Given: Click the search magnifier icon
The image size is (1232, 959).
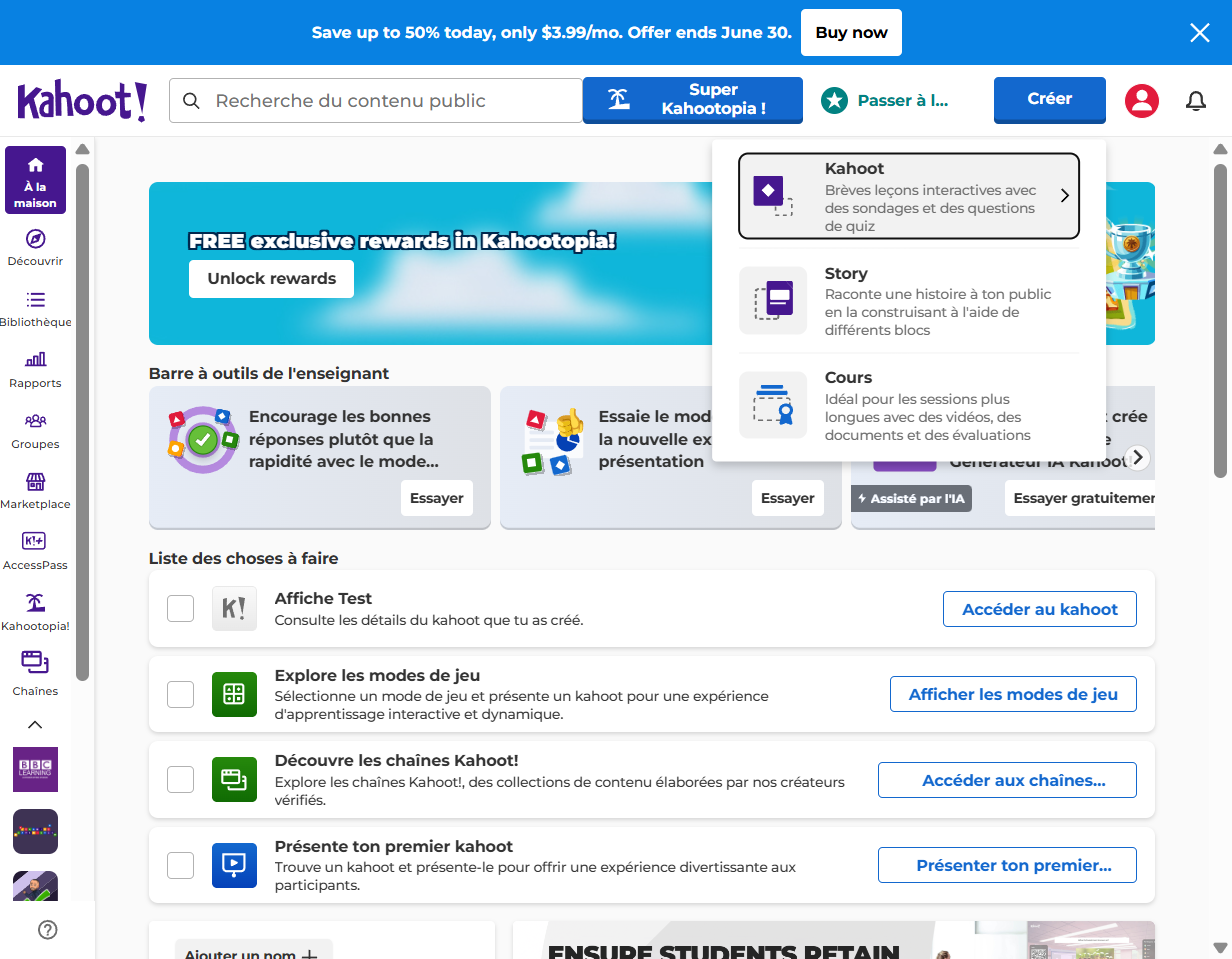Looking at the screenshot, I should coord(191,101).
